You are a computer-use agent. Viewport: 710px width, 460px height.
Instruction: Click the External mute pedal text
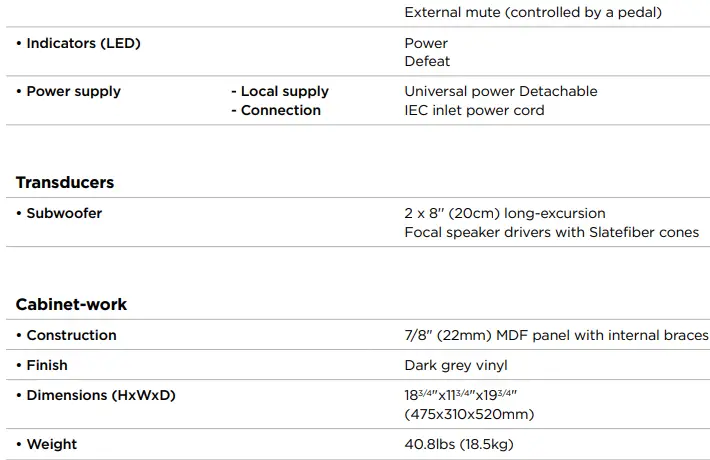(x=534, y=13)
